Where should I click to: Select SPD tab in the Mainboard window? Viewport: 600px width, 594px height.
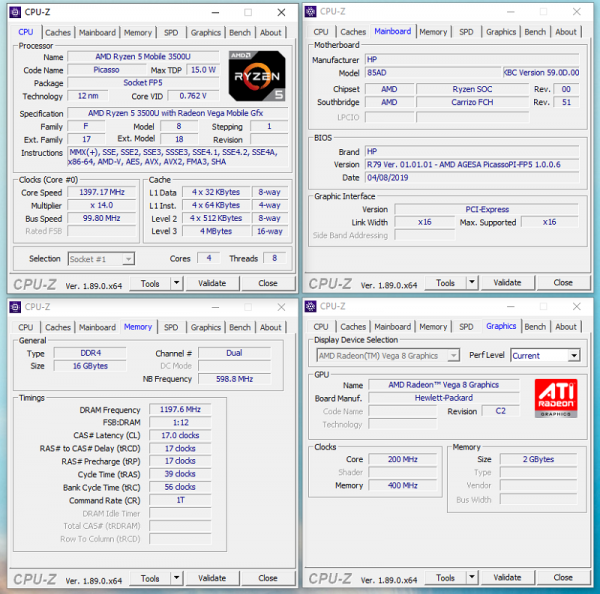(x=466, y=32)
